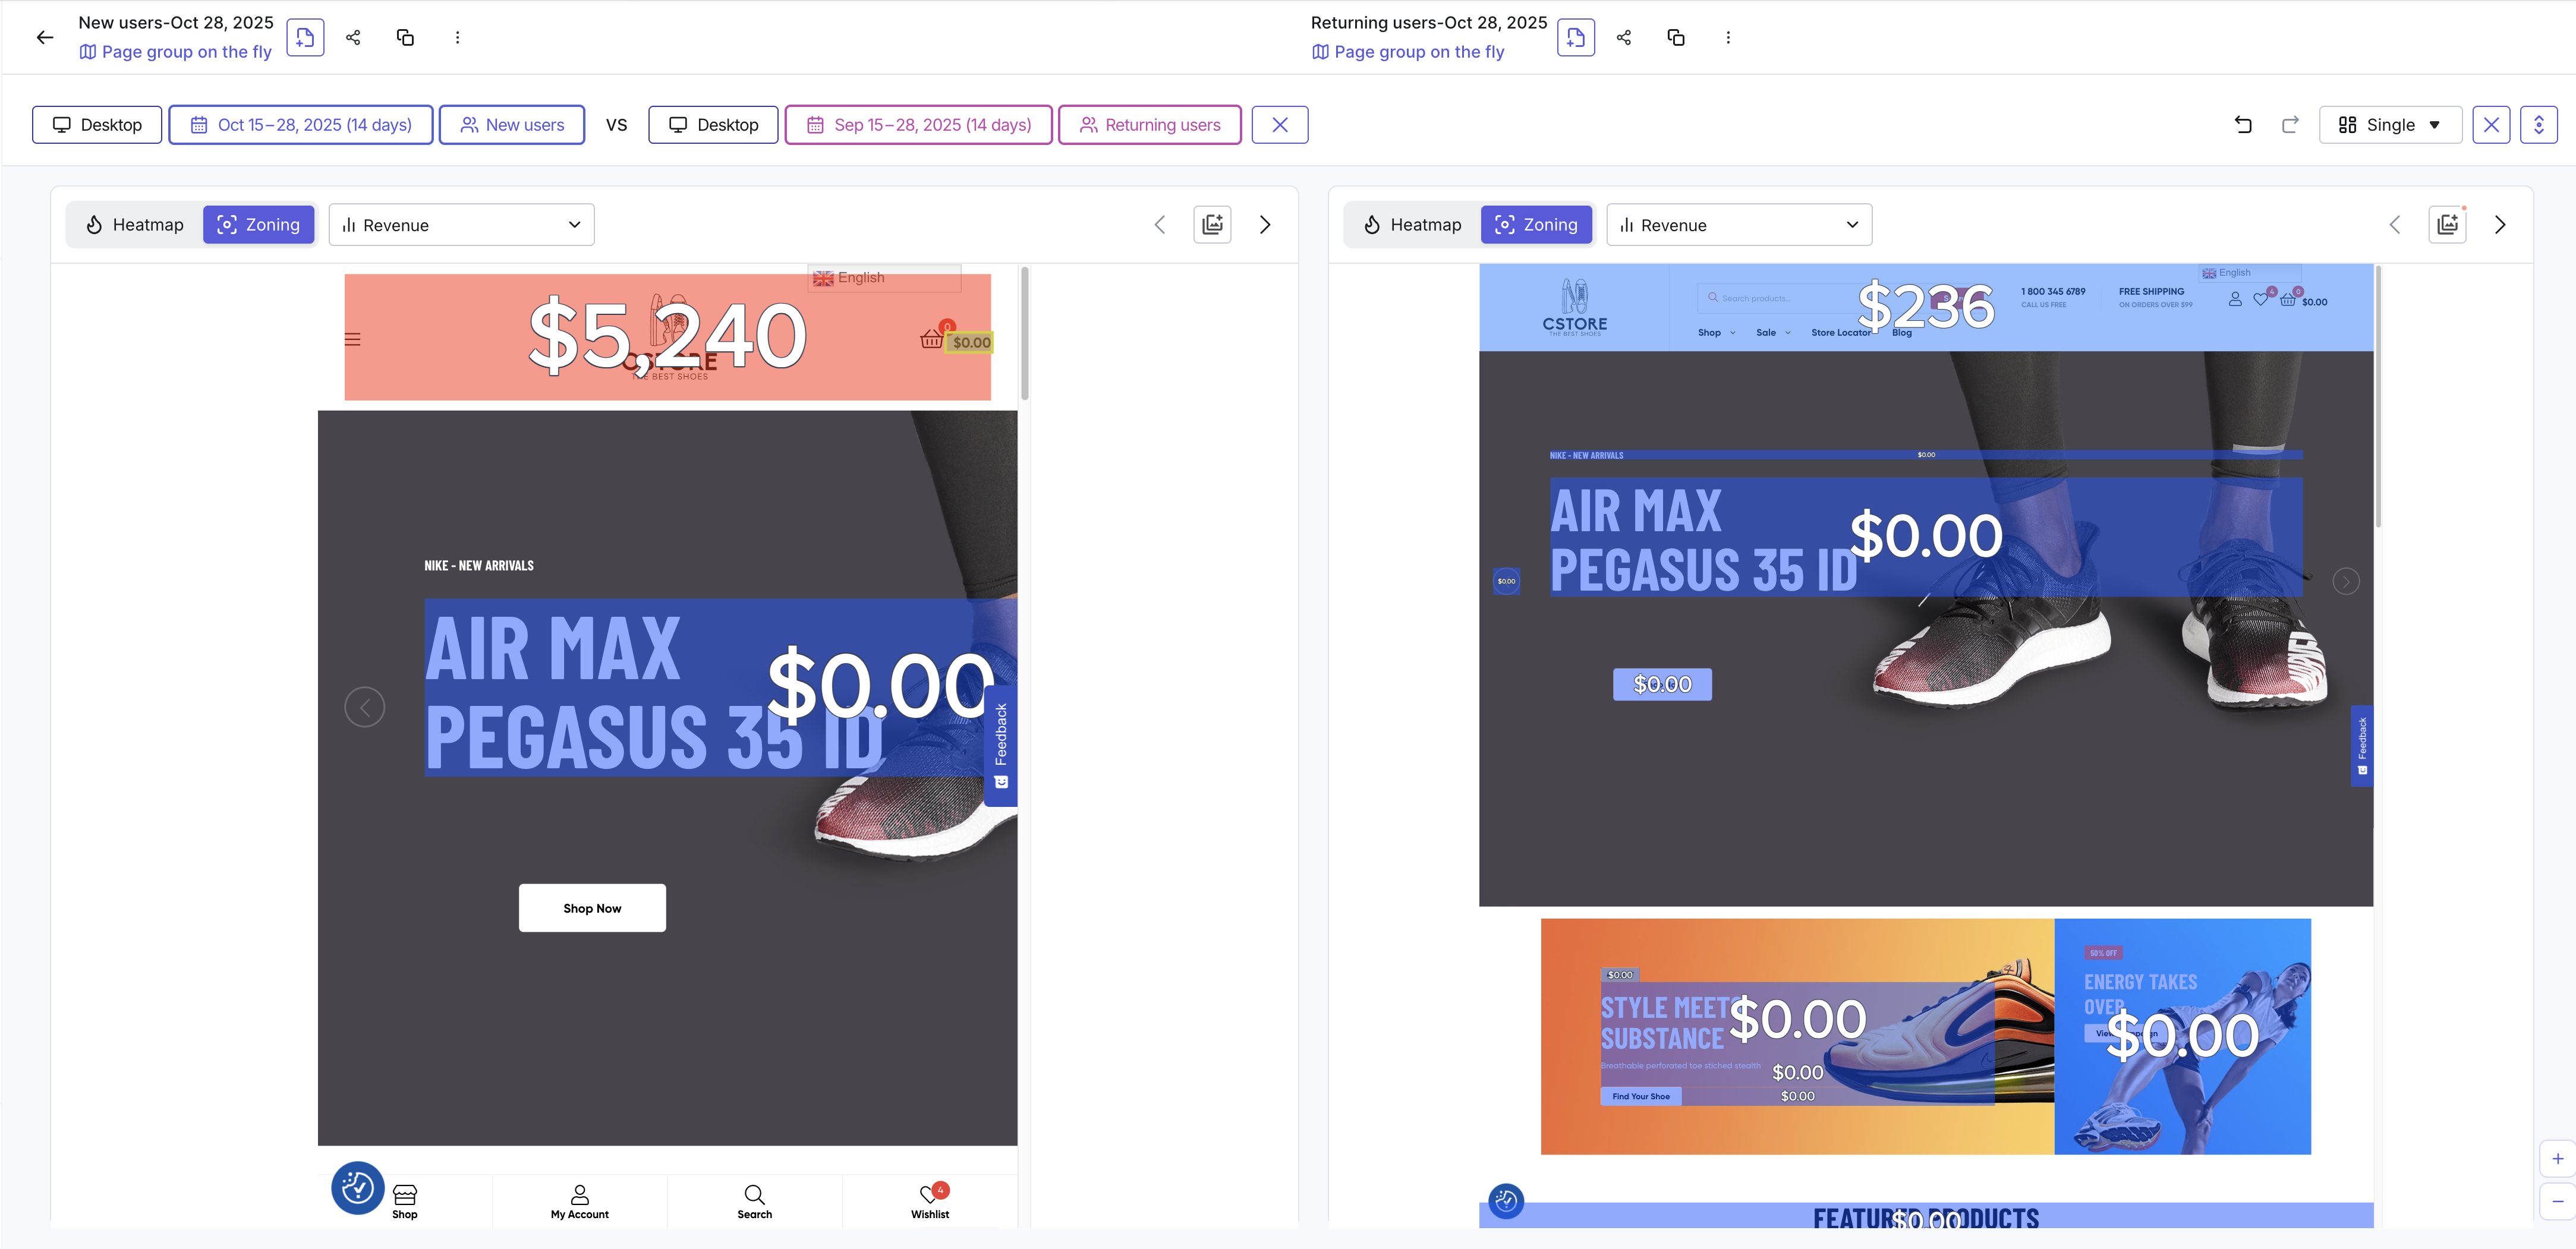Go back using the left arrow icon
This screenshot has height=1249, width=2576.
(x=45, y=38)
